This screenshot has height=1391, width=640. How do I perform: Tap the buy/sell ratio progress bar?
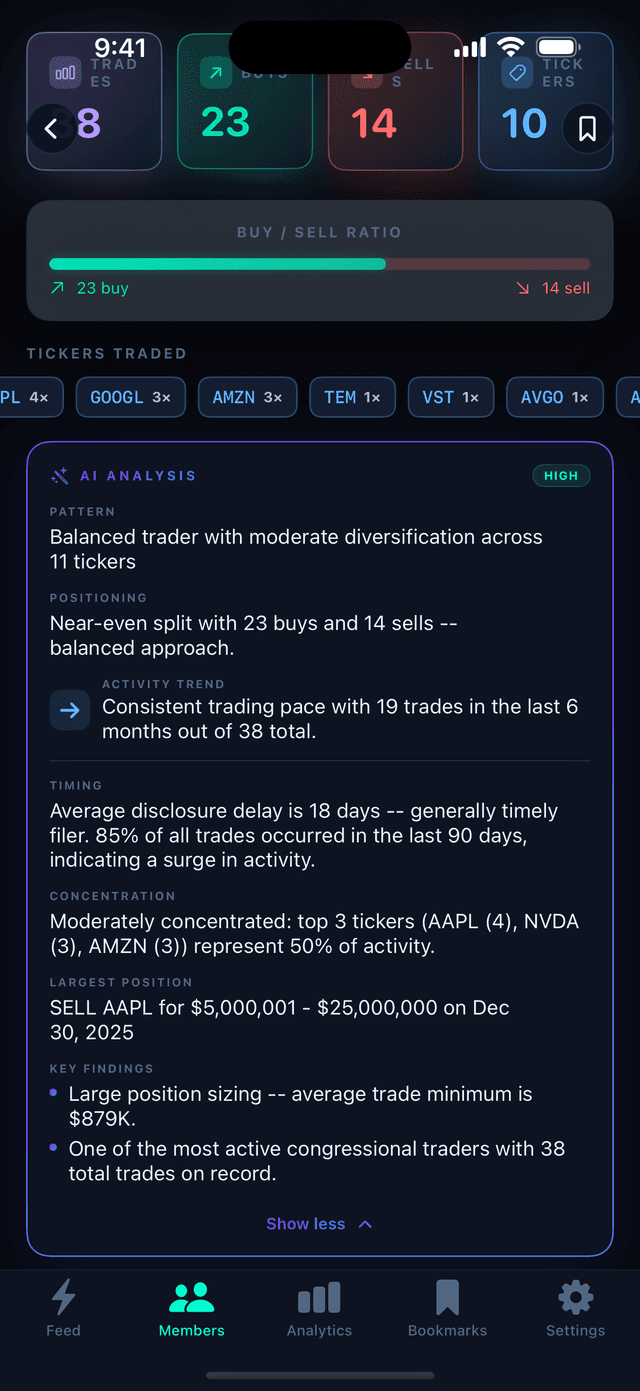pos(320,263)
